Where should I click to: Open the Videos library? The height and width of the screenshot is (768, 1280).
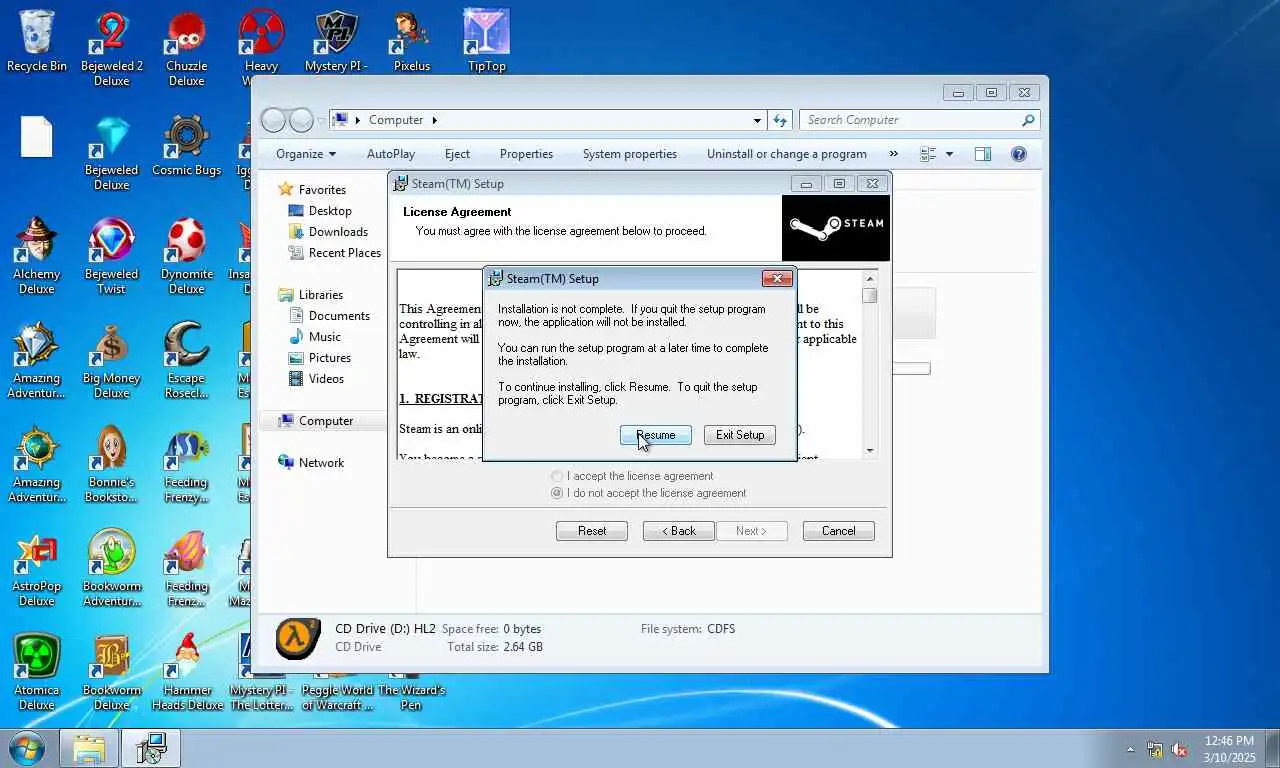click(317, 379)
